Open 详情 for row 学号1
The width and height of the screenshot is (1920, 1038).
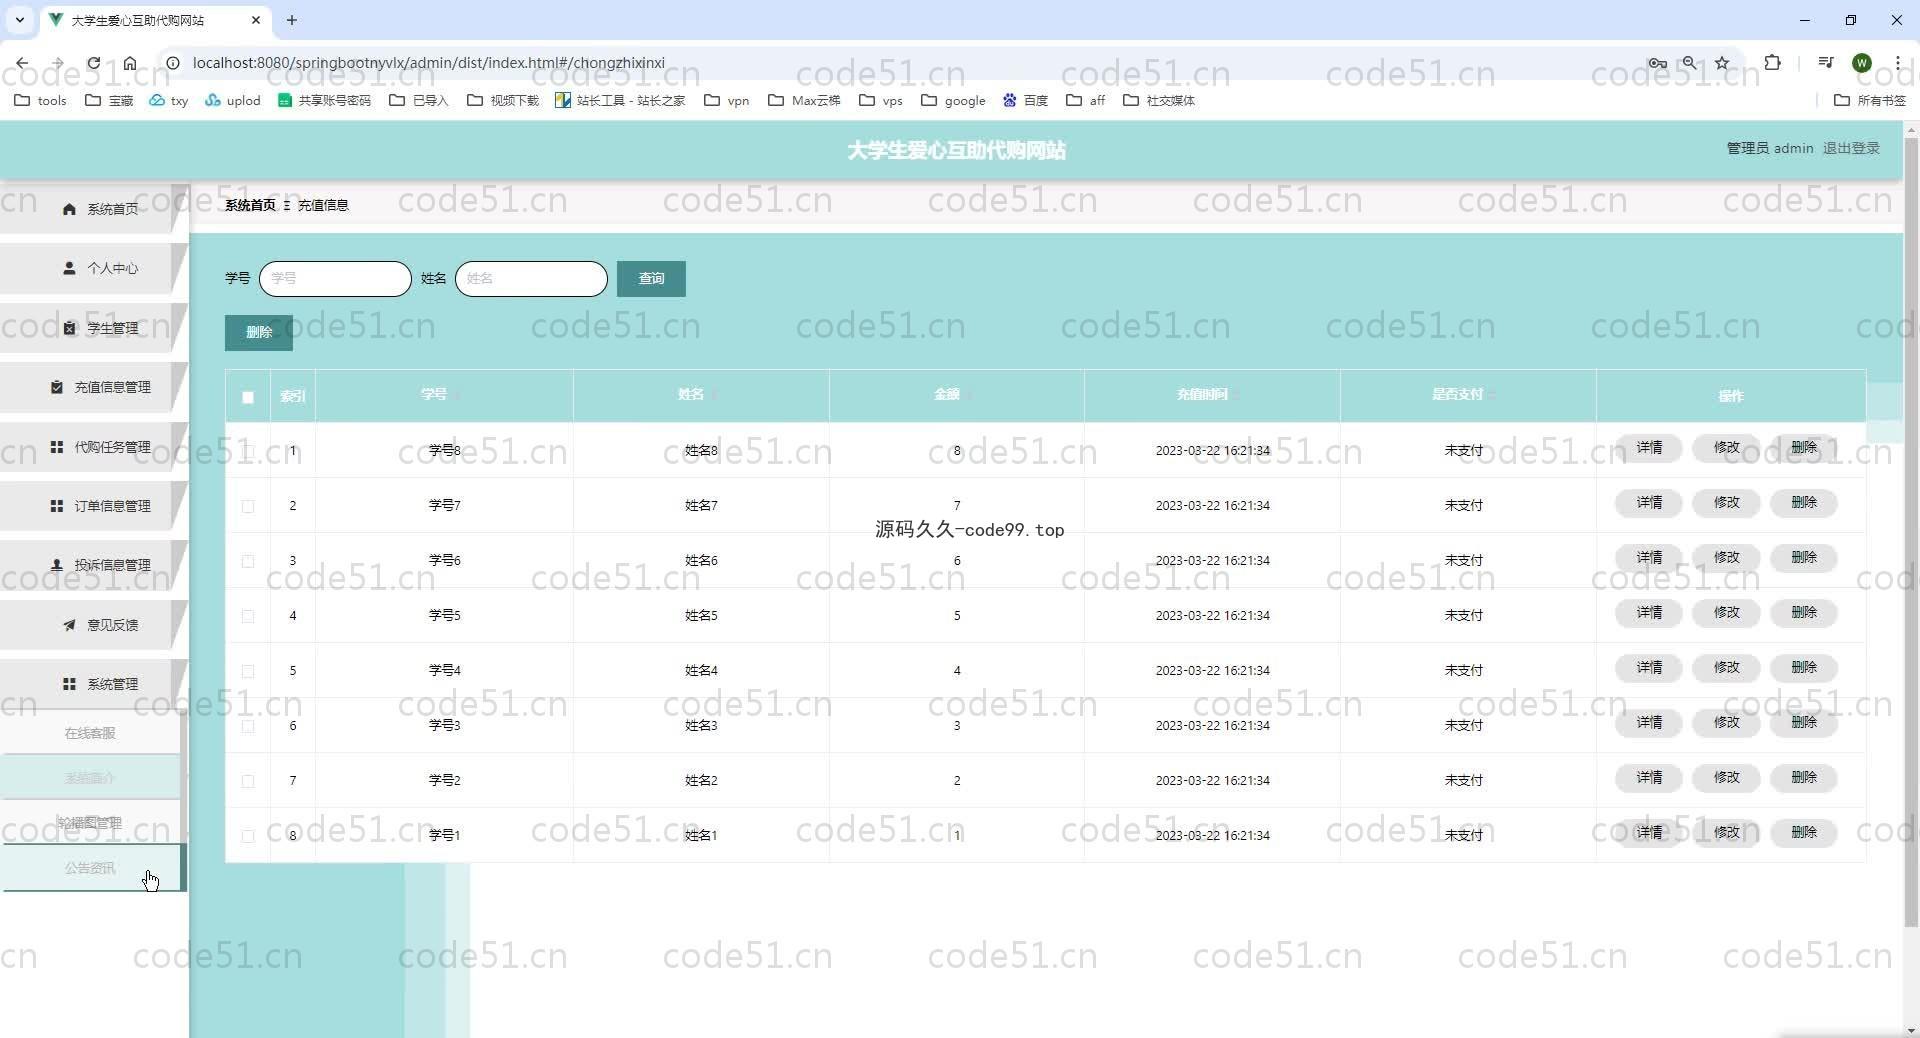click(1649, 832)
